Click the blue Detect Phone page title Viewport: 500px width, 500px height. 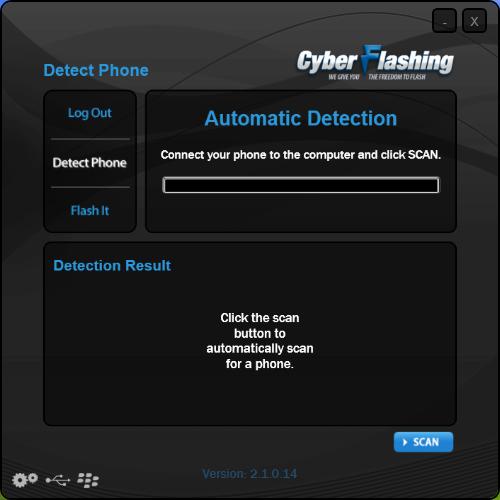coord(96,70)
